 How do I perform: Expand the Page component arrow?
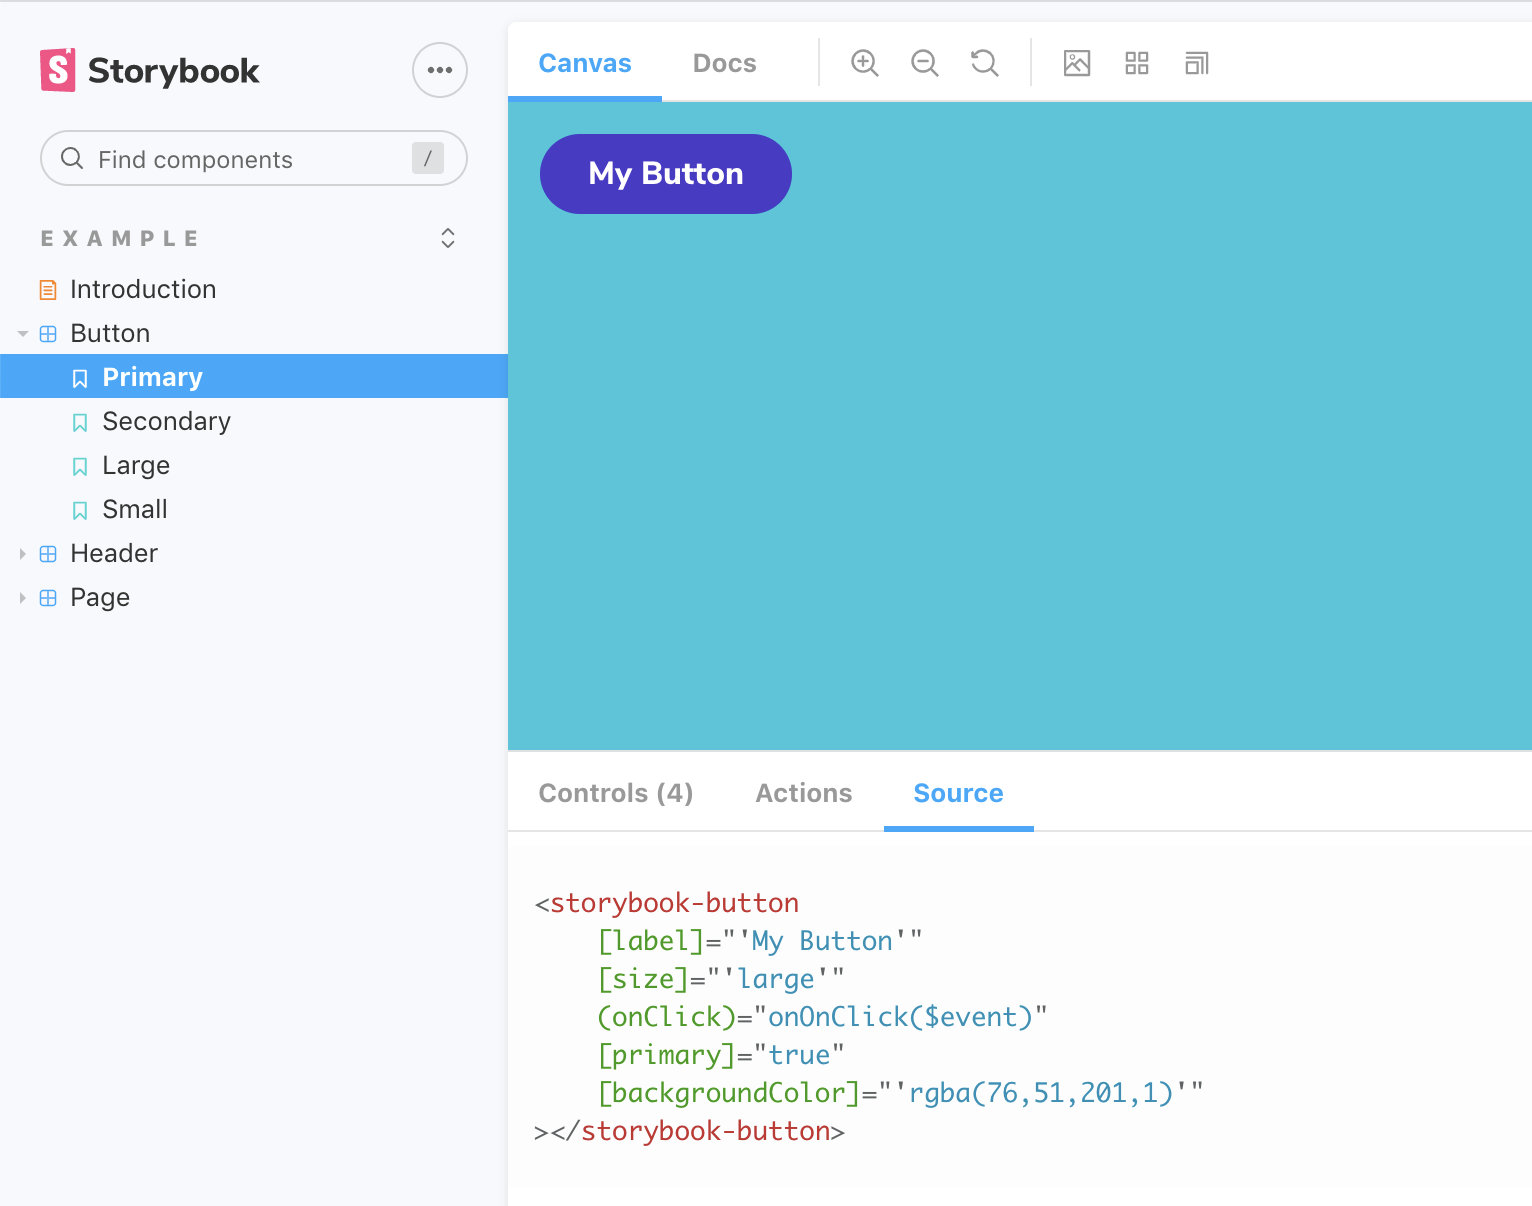click(22, 597)
